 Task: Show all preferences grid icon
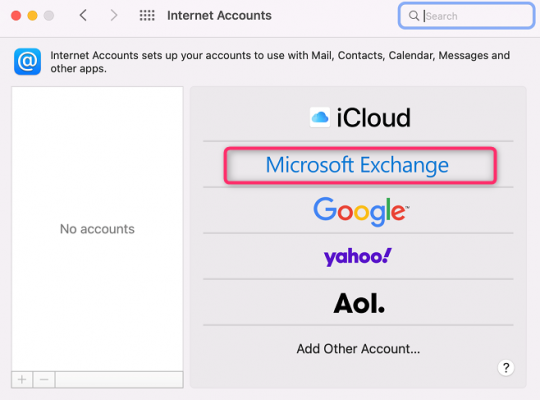[147, 16]
